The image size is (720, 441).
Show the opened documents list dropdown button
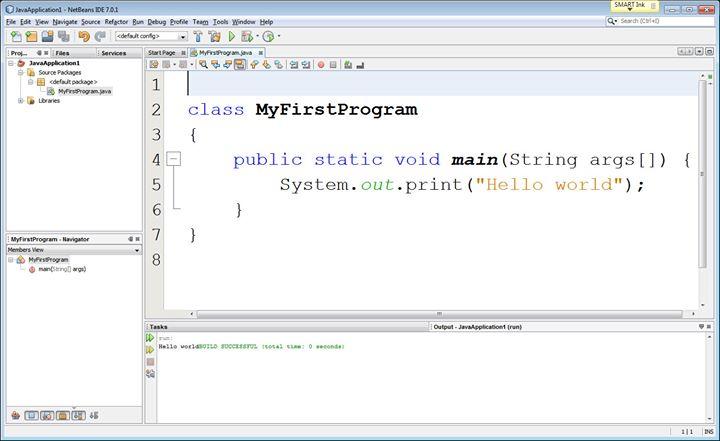click(x=699, y=51)
